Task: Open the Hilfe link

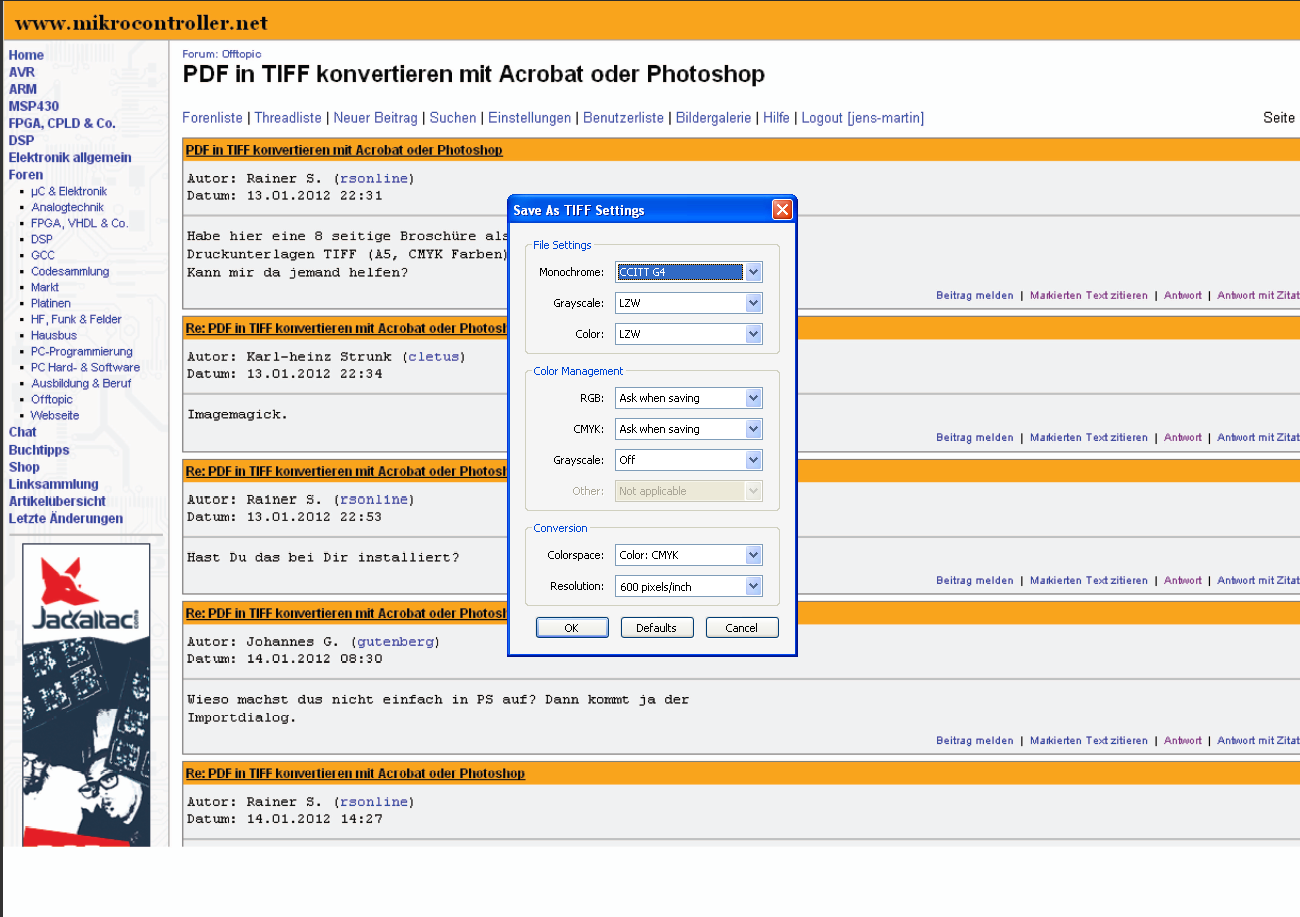Action: [x=776, y=118]
